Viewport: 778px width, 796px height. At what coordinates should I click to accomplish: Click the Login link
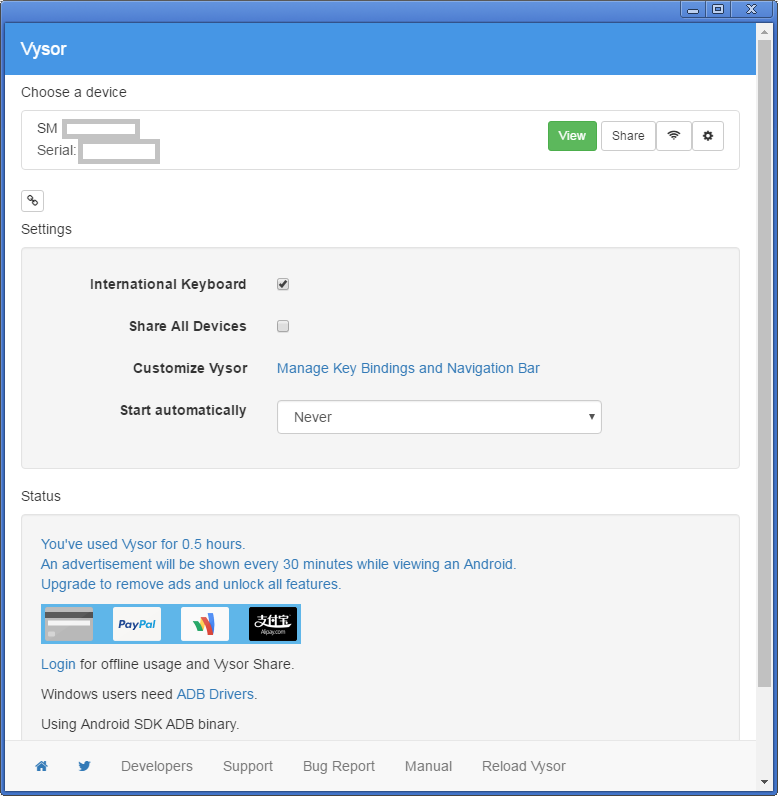[x=58, y=664]
